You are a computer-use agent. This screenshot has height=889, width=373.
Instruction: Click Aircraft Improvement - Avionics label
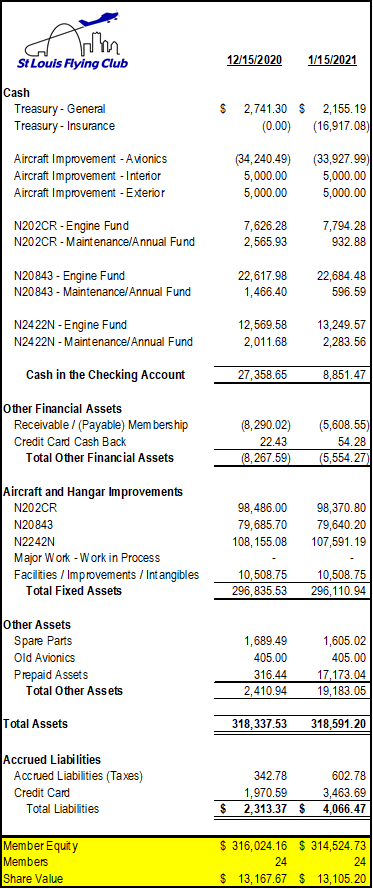tap(91, 159)
